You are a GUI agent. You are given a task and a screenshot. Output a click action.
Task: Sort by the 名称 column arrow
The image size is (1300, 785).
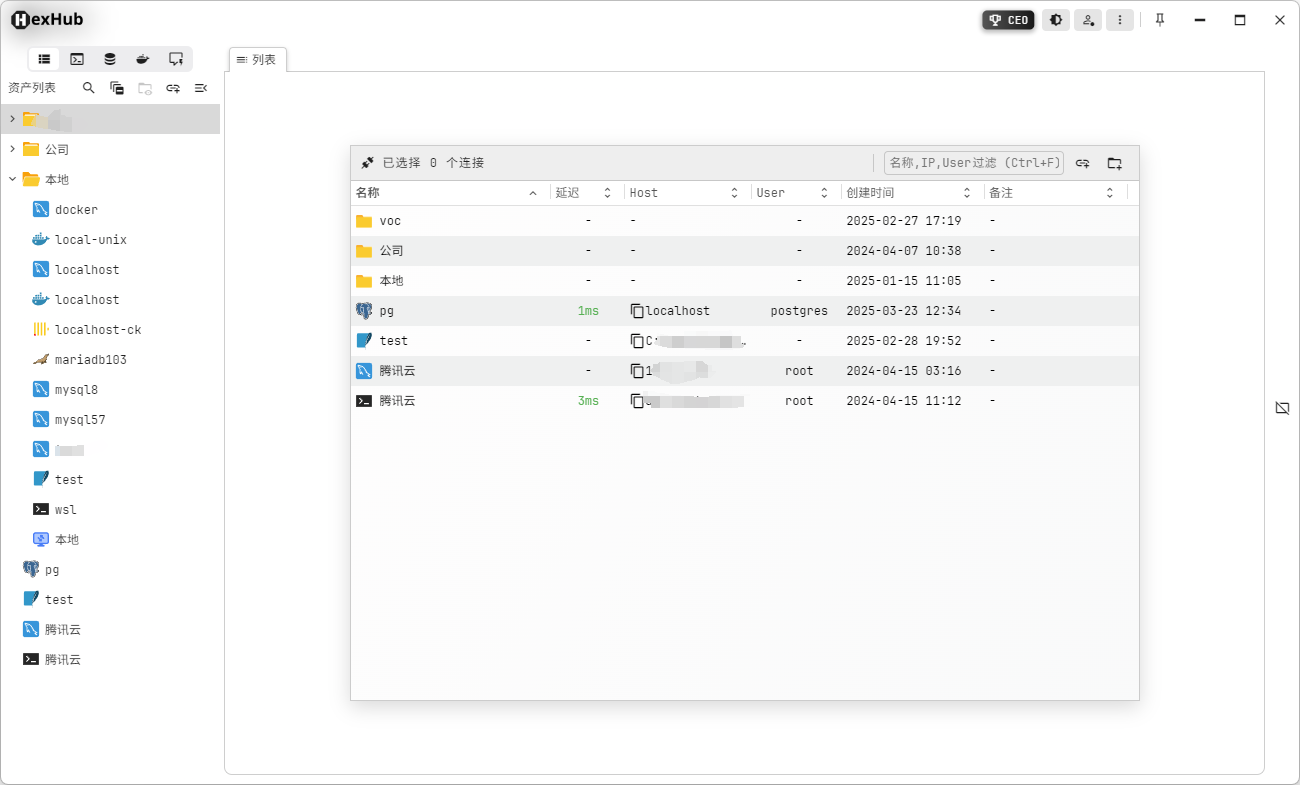coord(533,193)
